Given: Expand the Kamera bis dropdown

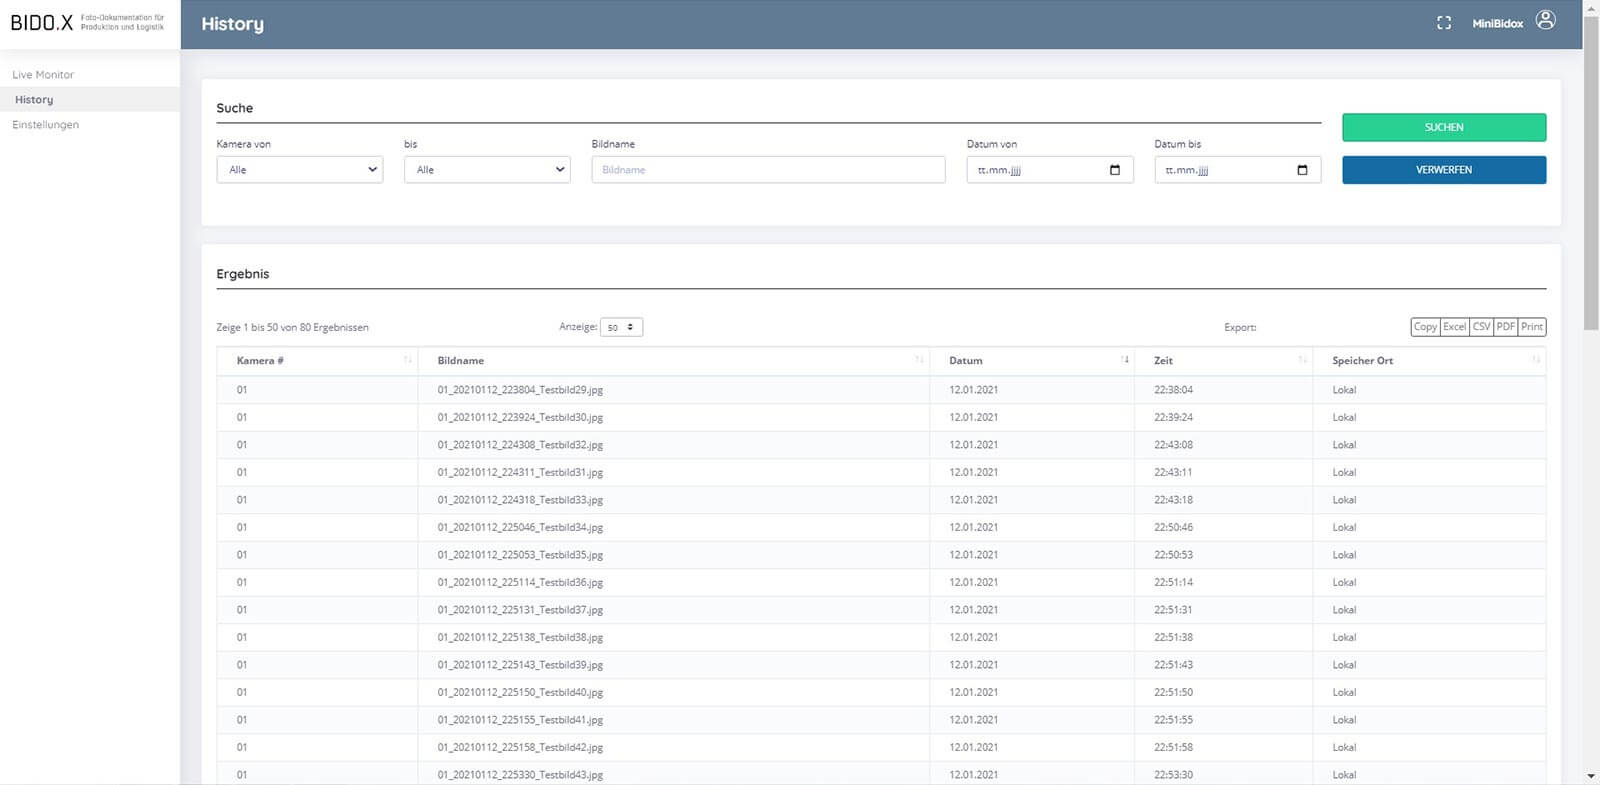Looking at the screenshot, I should (x=487, y=170).
